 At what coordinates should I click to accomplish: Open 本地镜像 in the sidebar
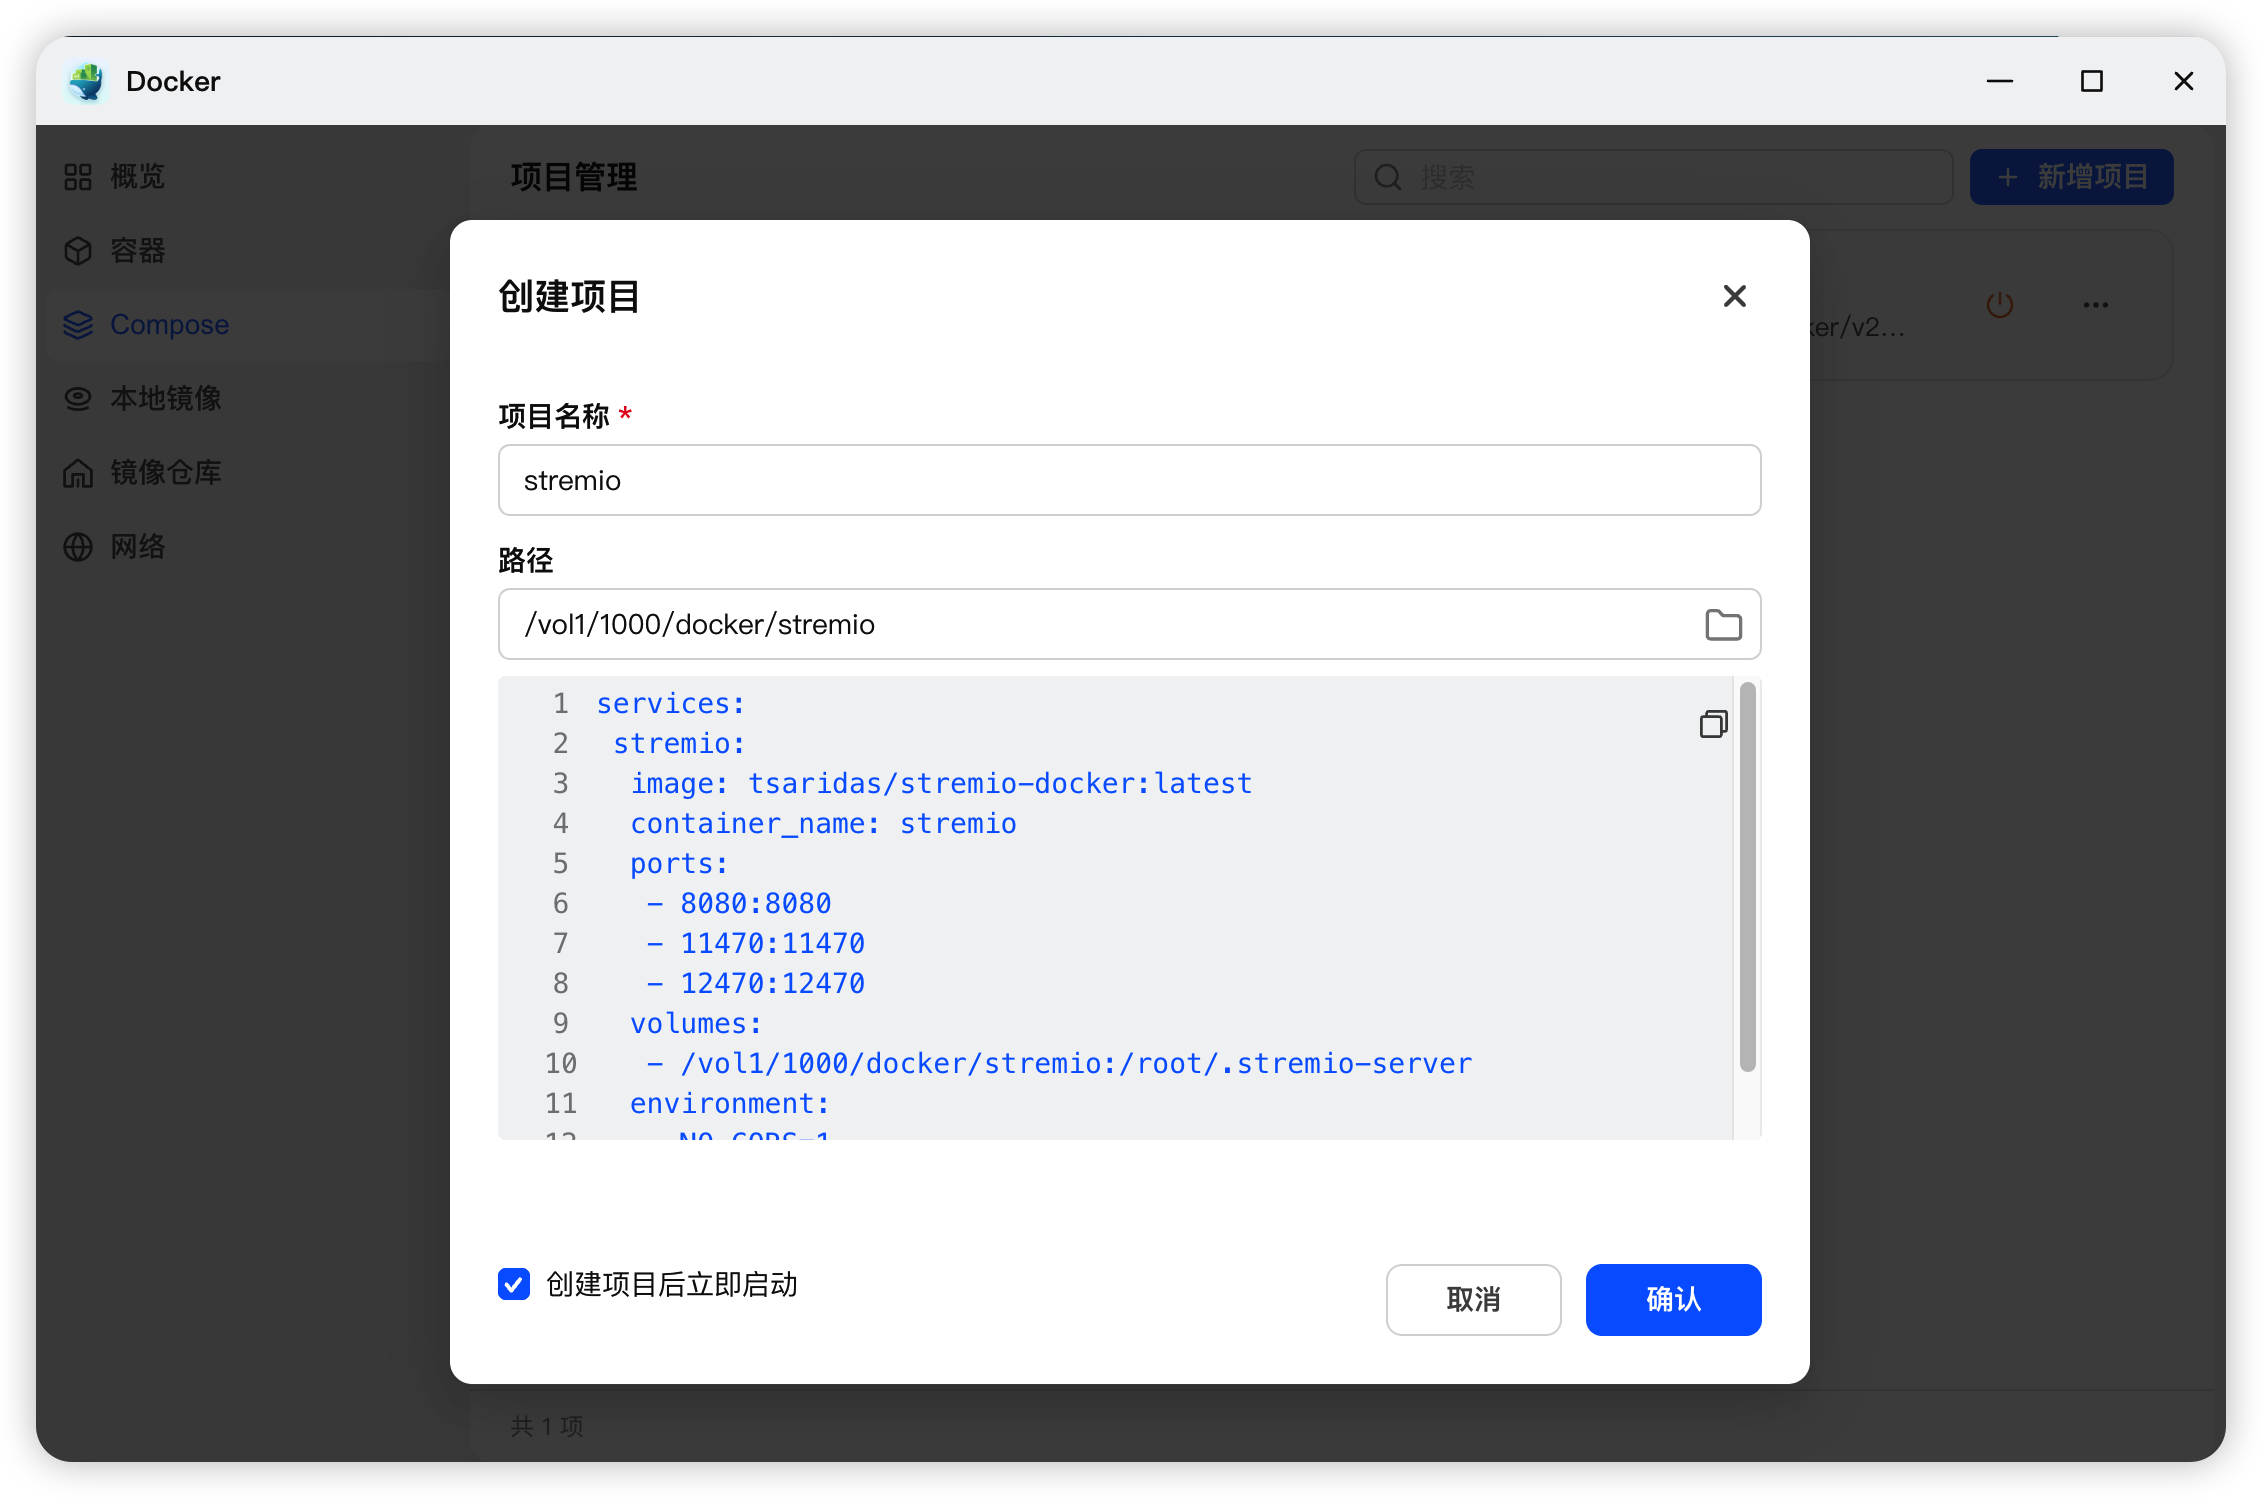[x=164, y=399]
